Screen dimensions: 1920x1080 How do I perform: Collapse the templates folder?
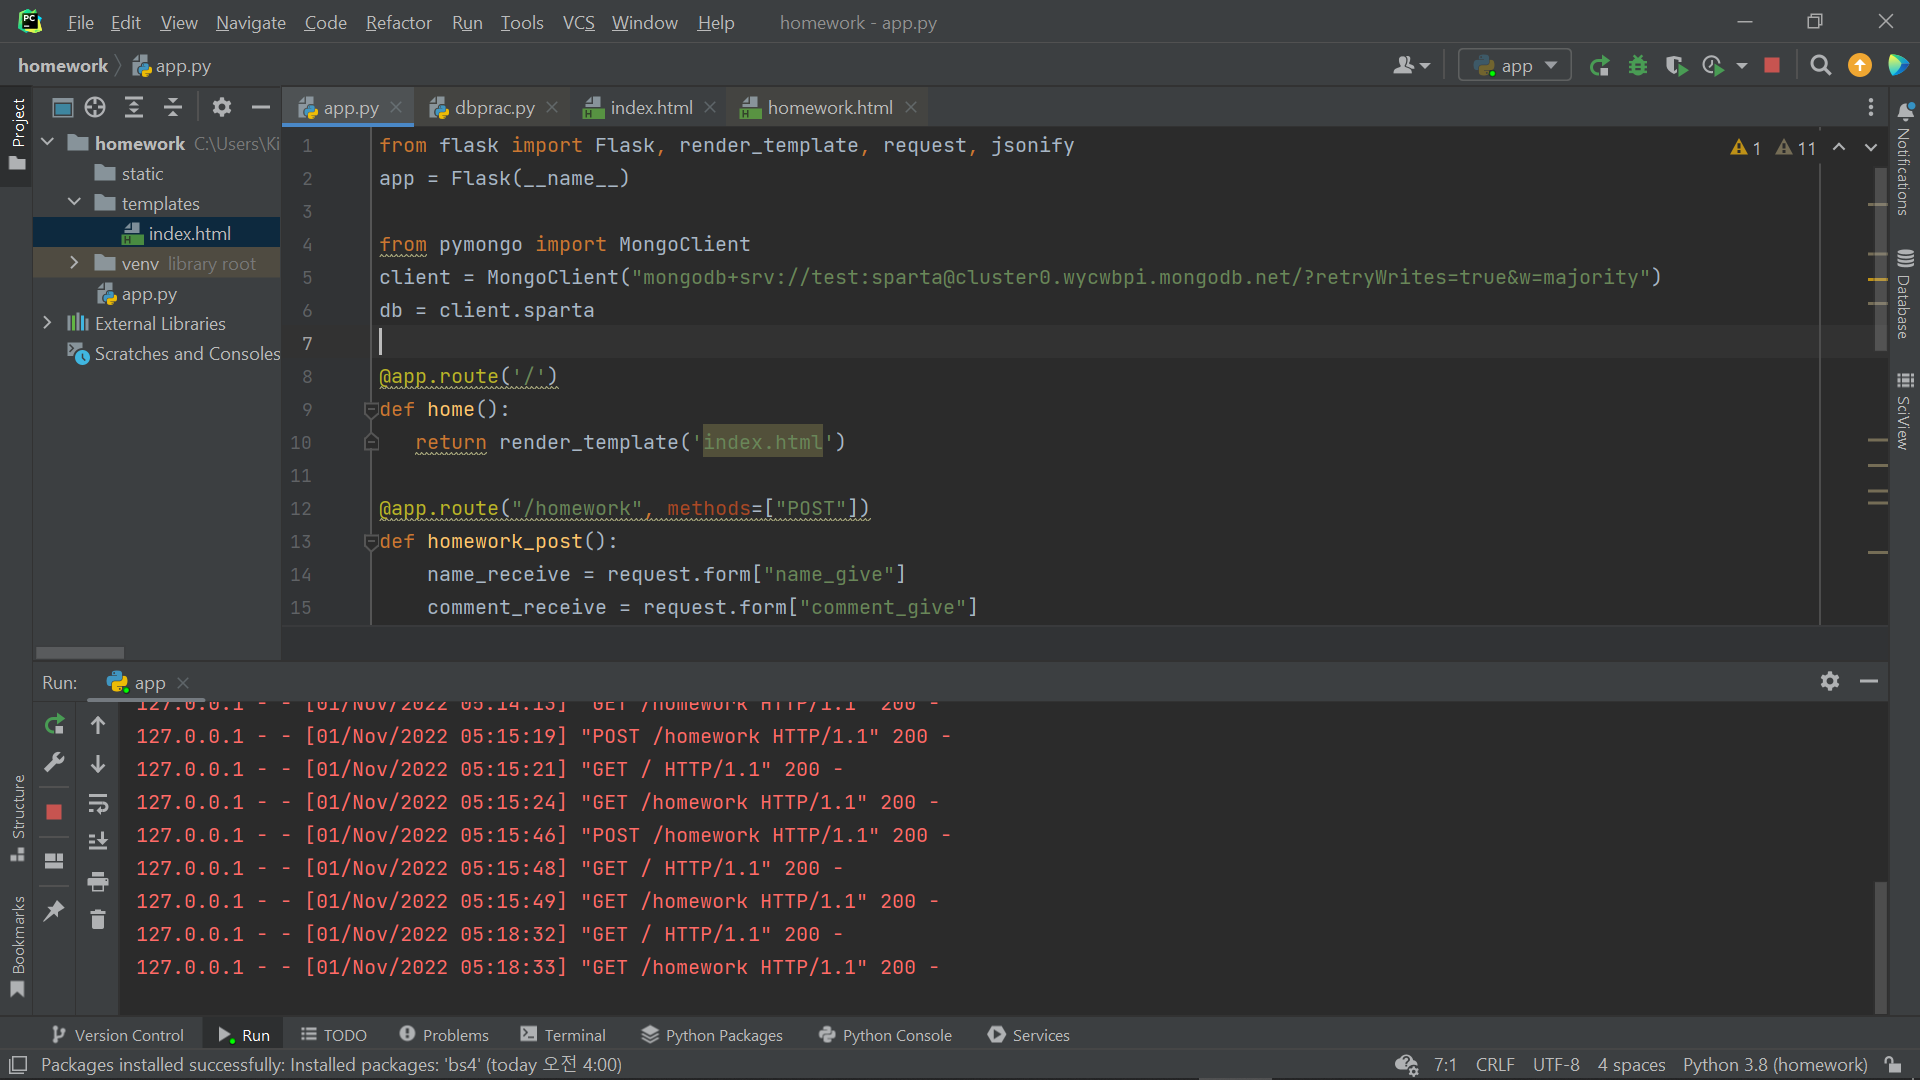[x=74, y=203]
